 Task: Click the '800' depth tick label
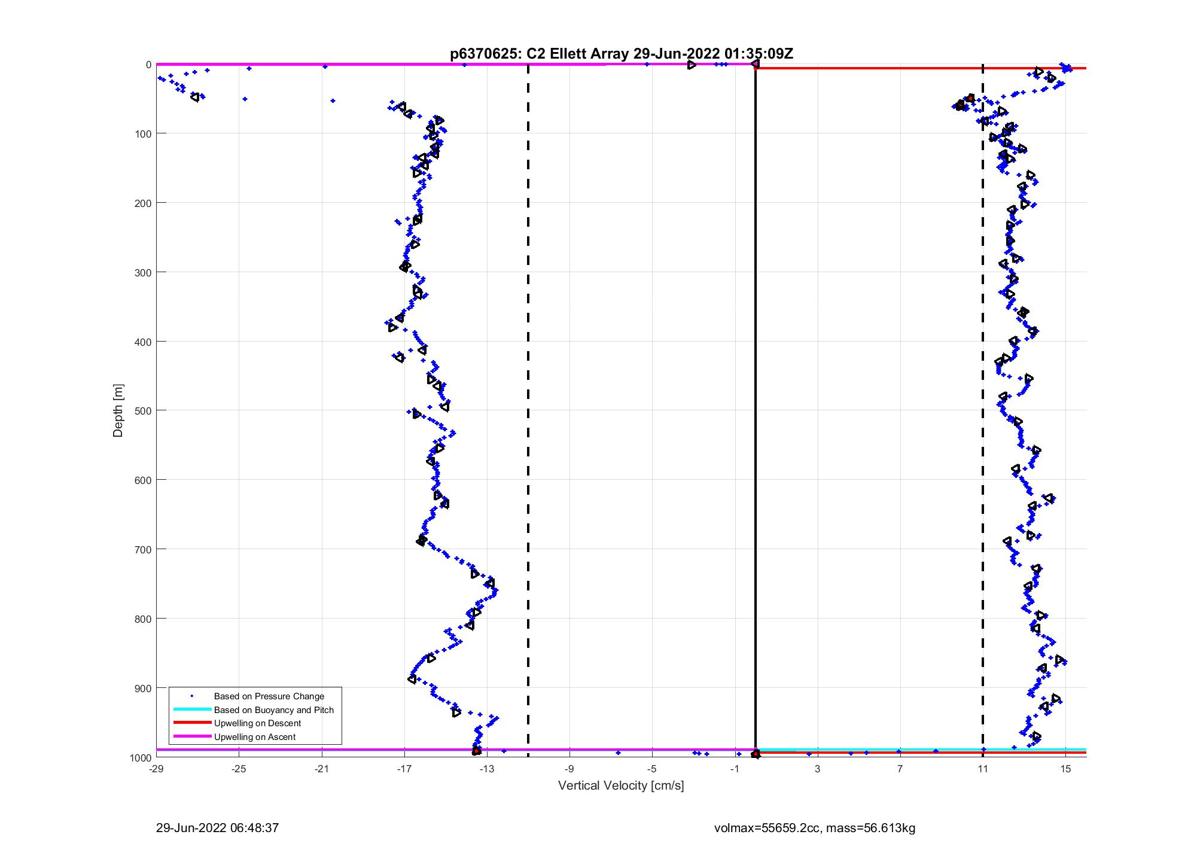tap(142, 619)
